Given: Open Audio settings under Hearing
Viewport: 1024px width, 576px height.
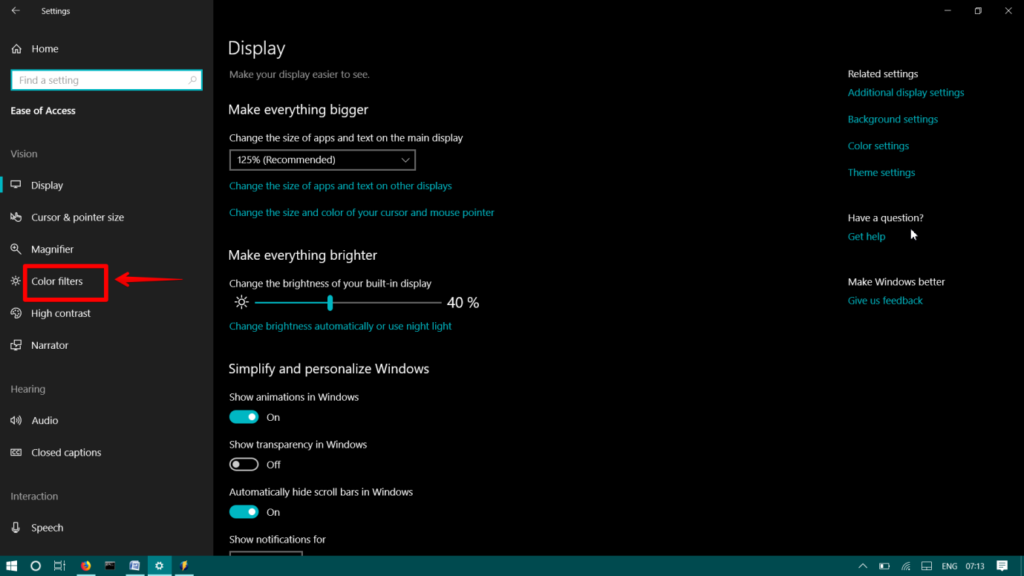Looking at the screenshot, I should pos(44,420).
